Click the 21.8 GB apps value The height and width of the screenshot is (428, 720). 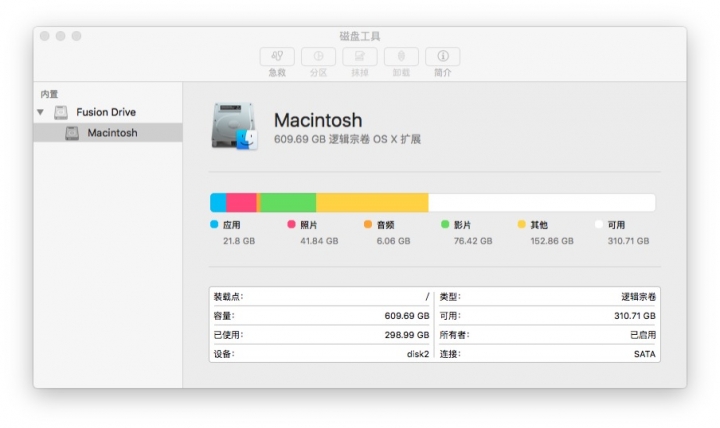click(x=239, y=241)
